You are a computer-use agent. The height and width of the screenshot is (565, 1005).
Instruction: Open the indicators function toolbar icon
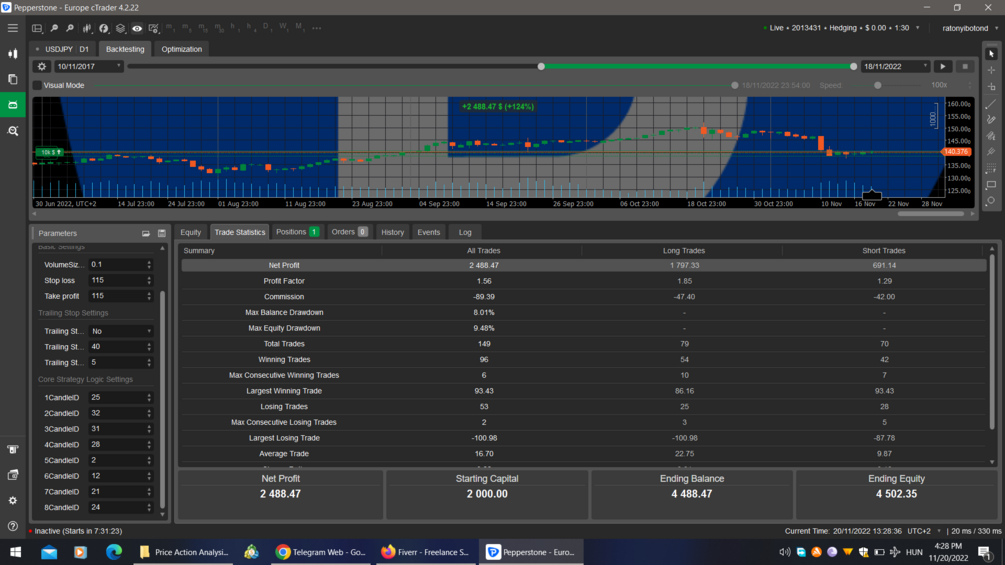click(103, 28)
